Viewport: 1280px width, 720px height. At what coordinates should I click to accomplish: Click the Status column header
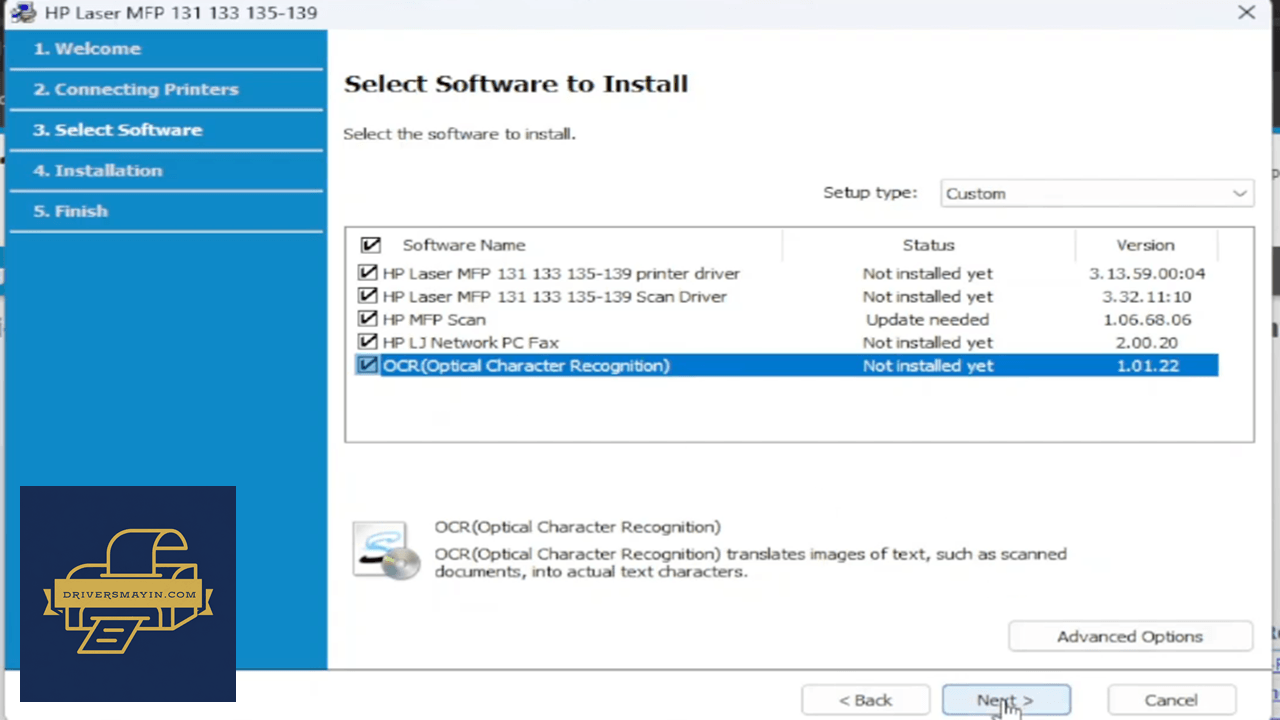click(x=928, y=245)
